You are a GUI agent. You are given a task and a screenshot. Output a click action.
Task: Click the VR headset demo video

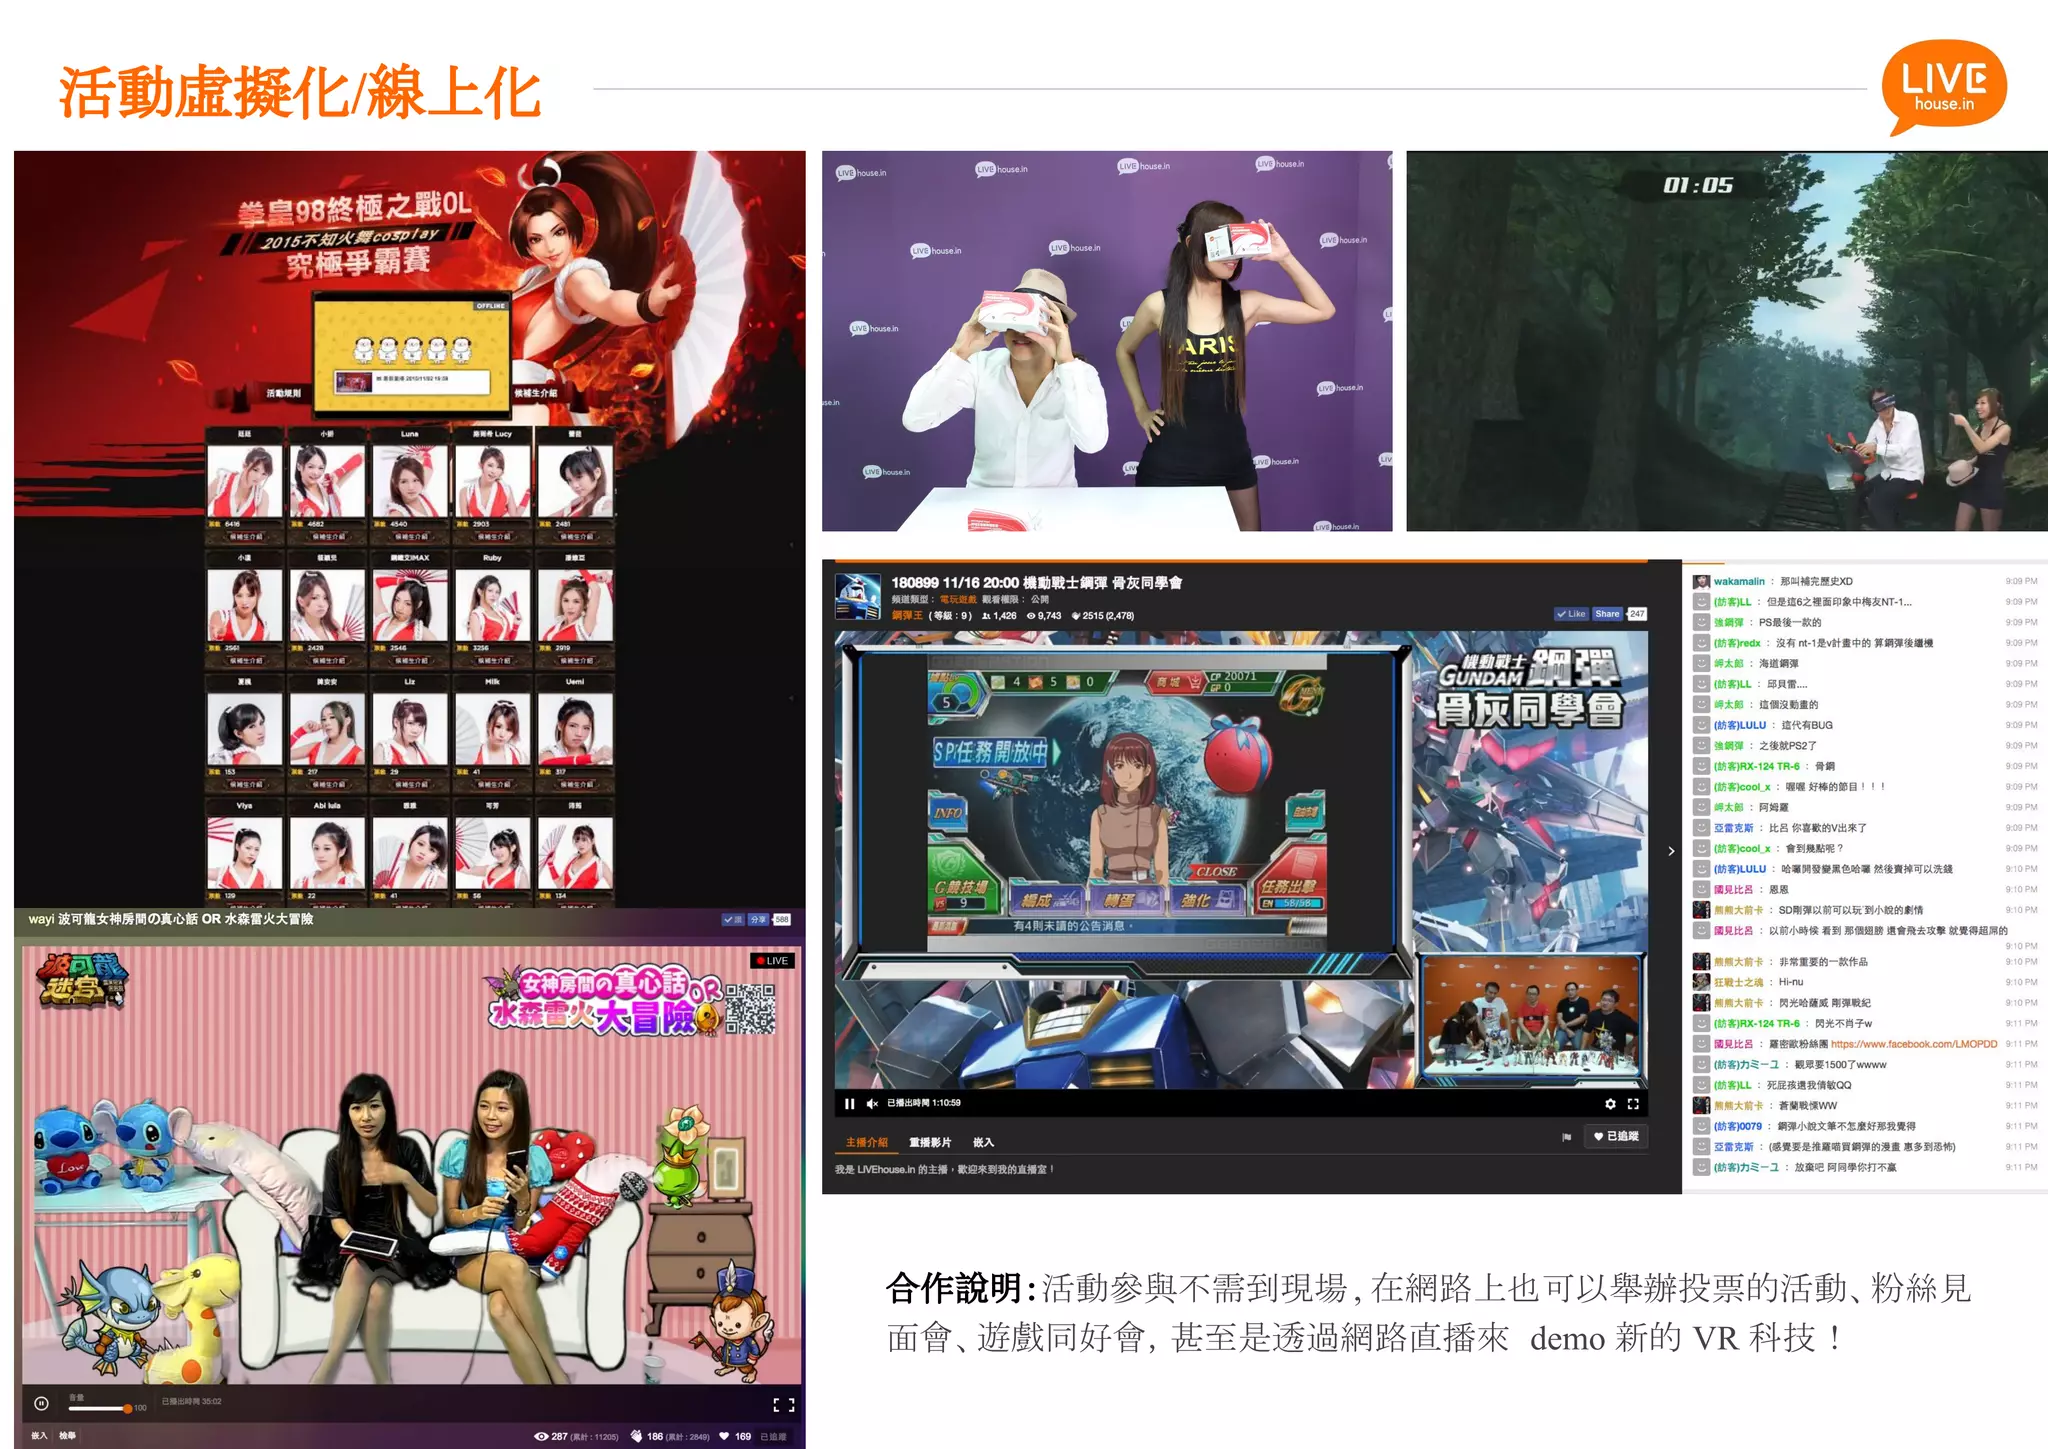[x=1107, y=341]
